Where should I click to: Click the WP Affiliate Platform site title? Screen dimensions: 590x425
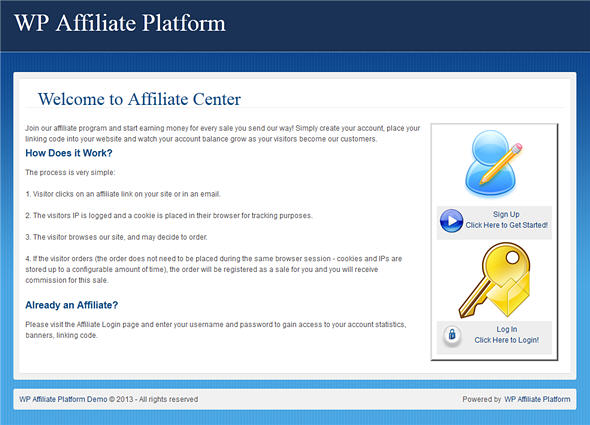[x=120, y=23]
